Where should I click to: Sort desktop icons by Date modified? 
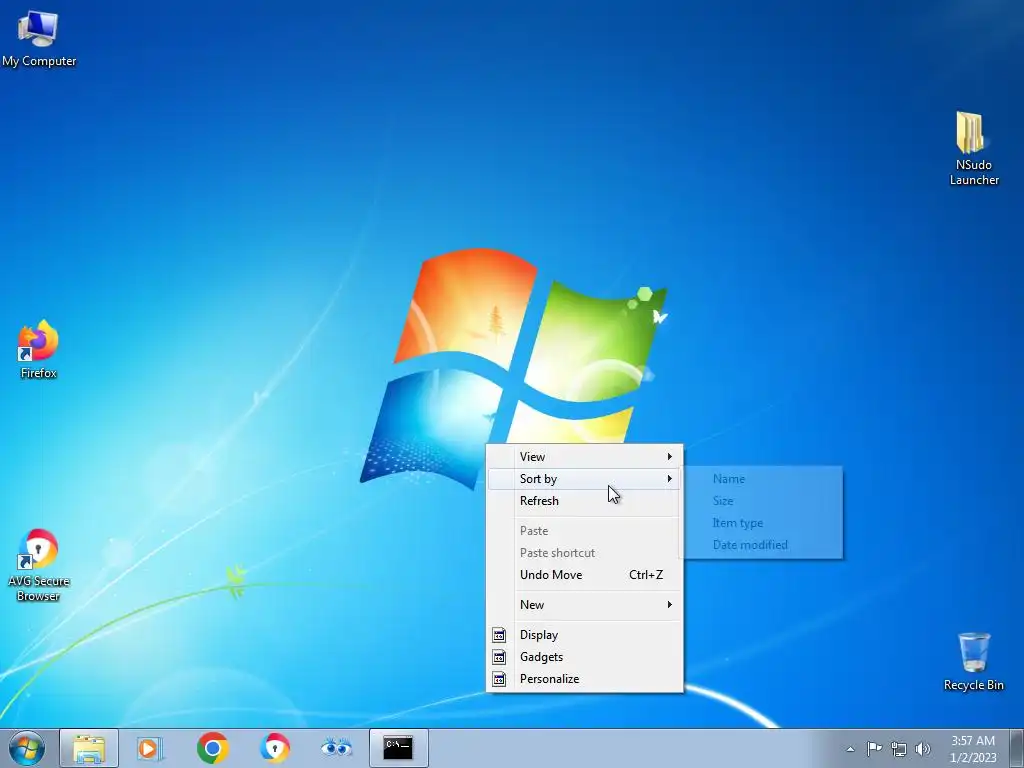tap(763, 545)
